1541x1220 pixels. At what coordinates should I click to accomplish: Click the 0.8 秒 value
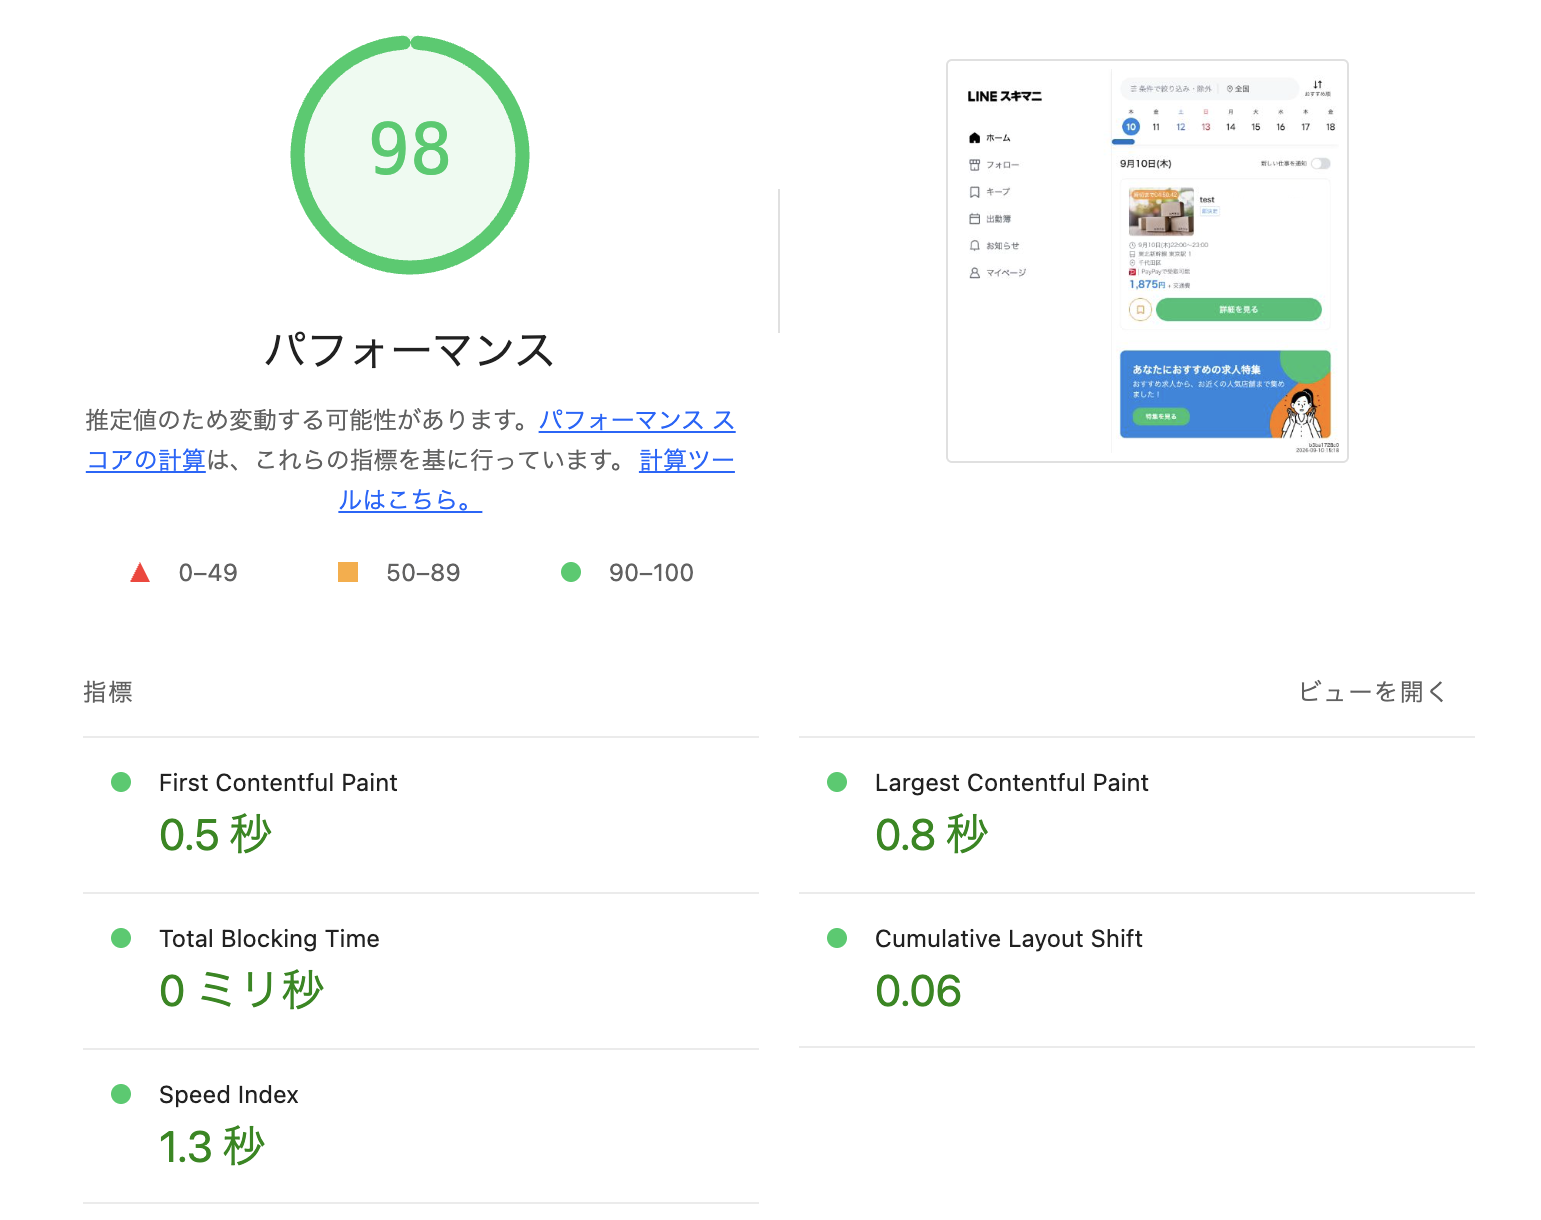click(x=932, y=835)
